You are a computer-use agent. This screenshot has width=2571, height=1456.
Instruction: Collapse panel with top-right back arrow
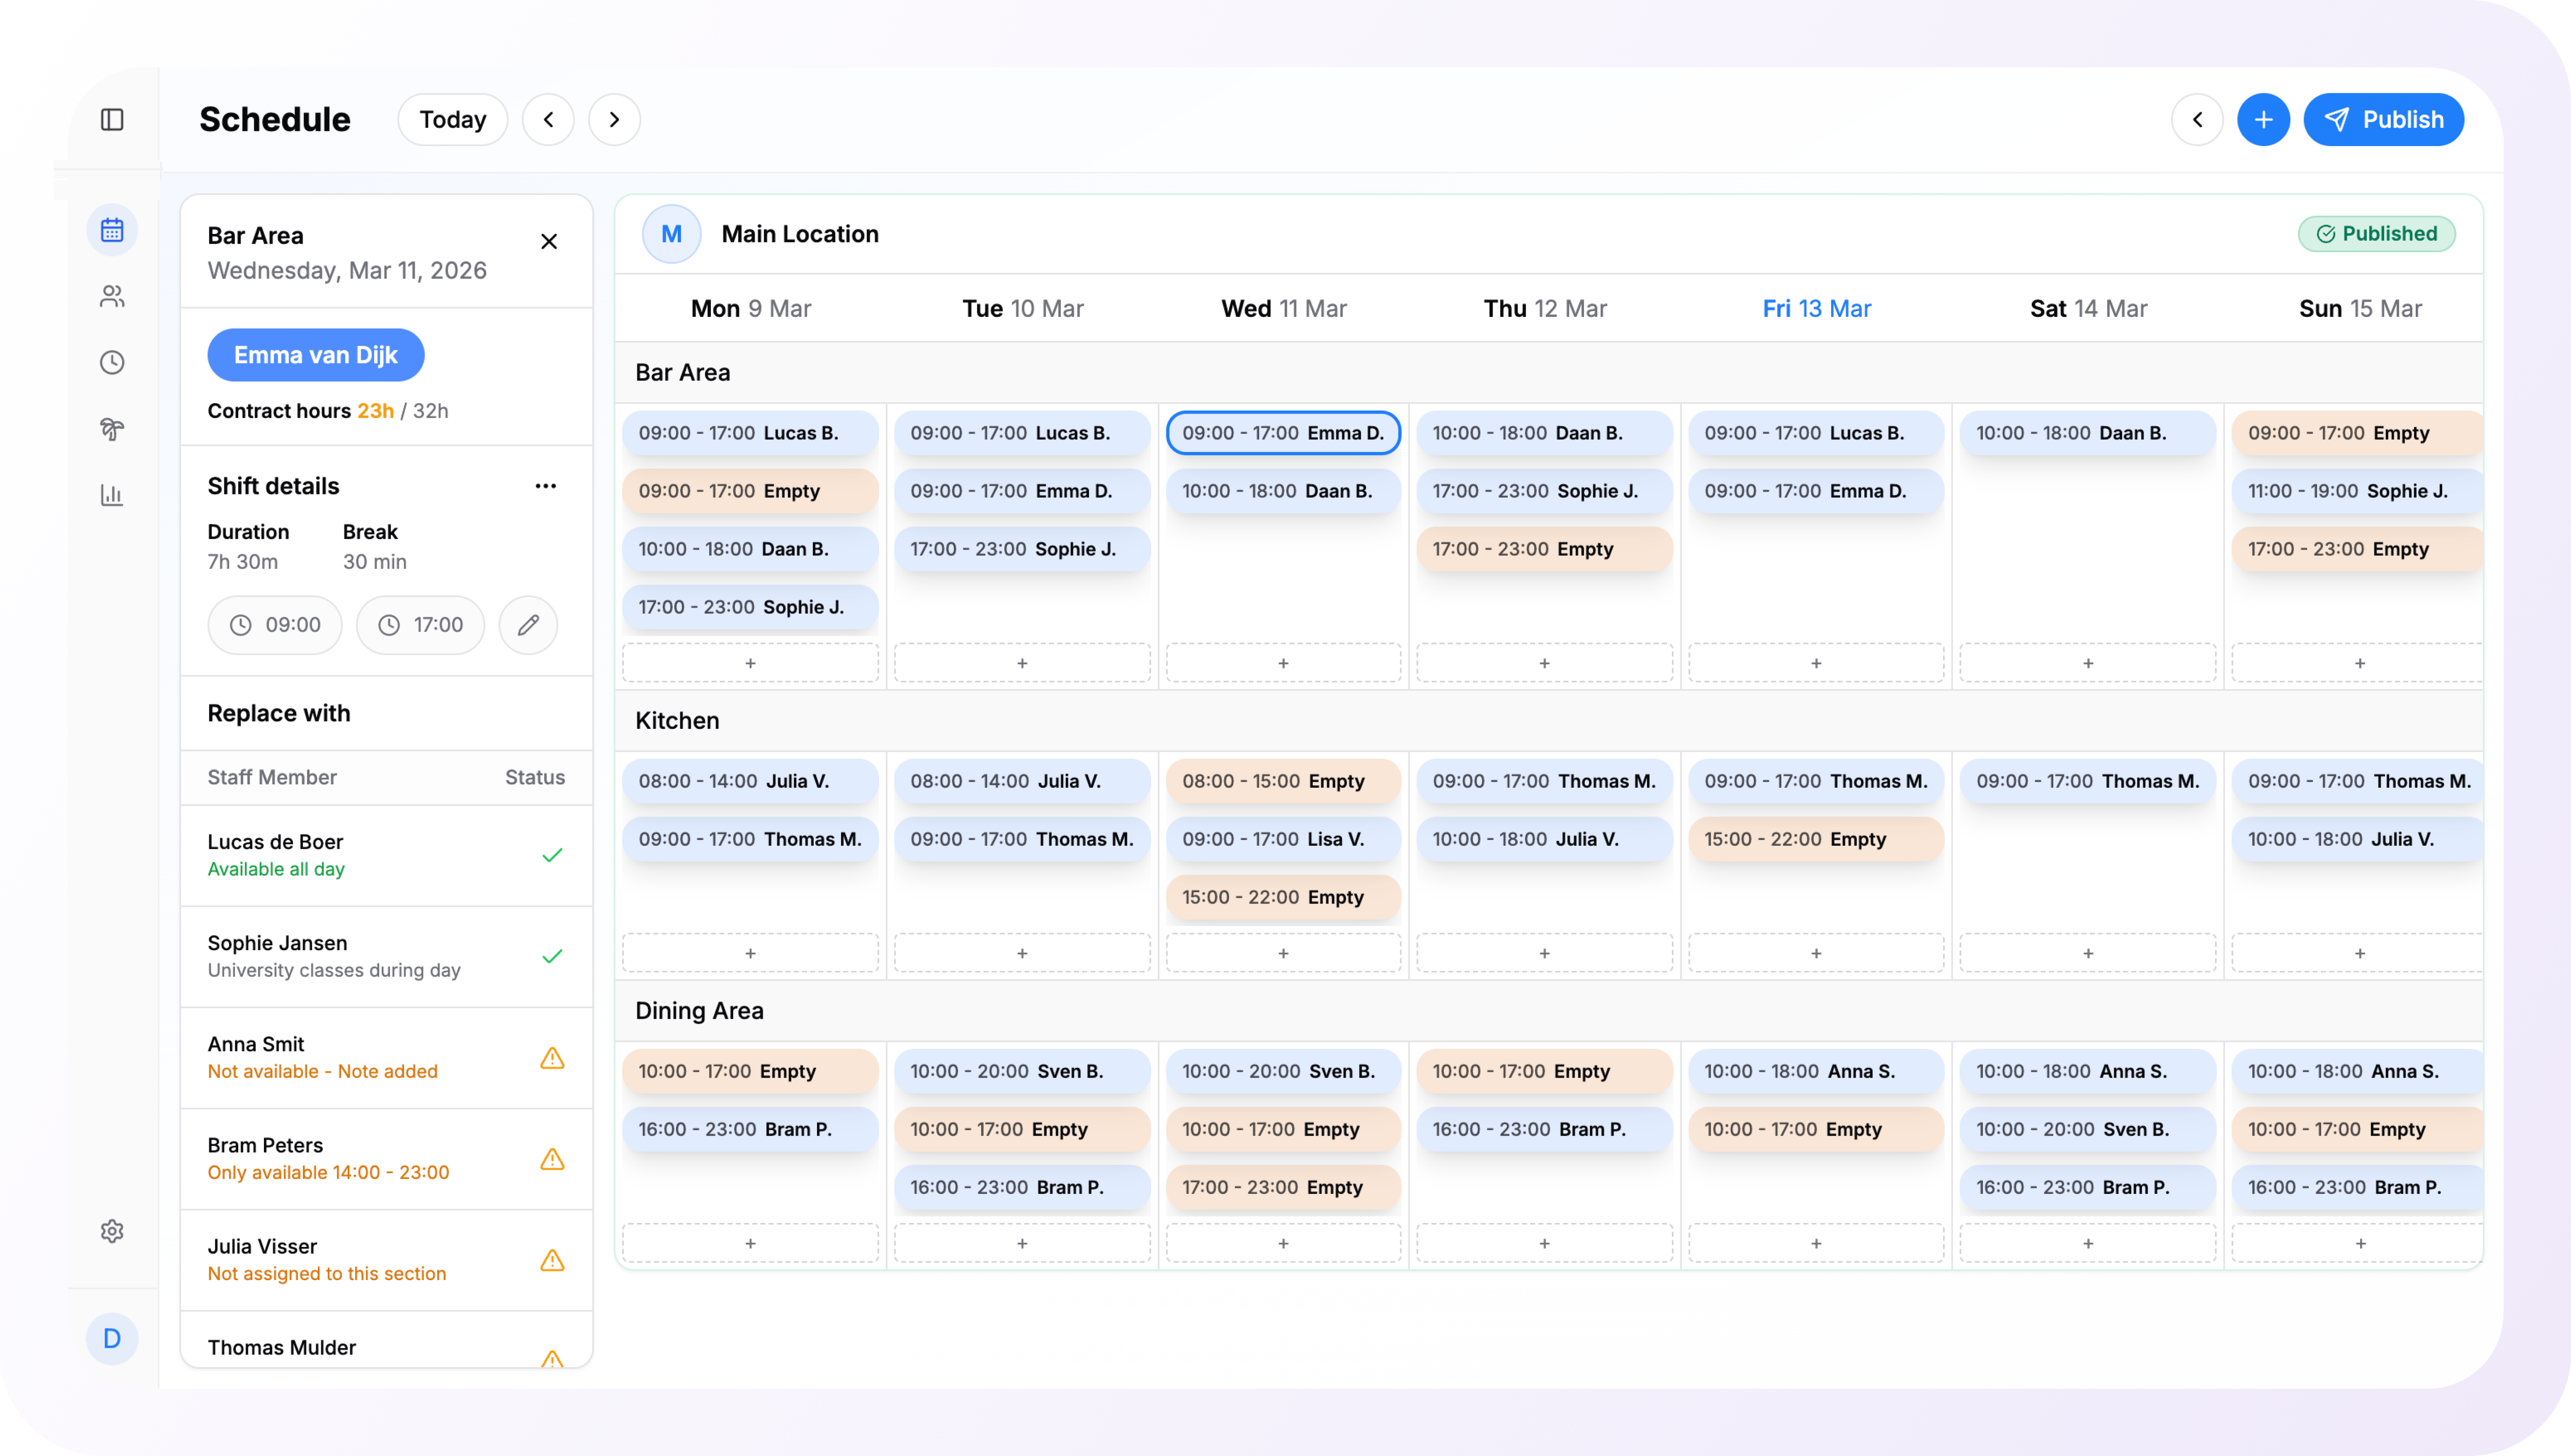[x=2197, y=120]
